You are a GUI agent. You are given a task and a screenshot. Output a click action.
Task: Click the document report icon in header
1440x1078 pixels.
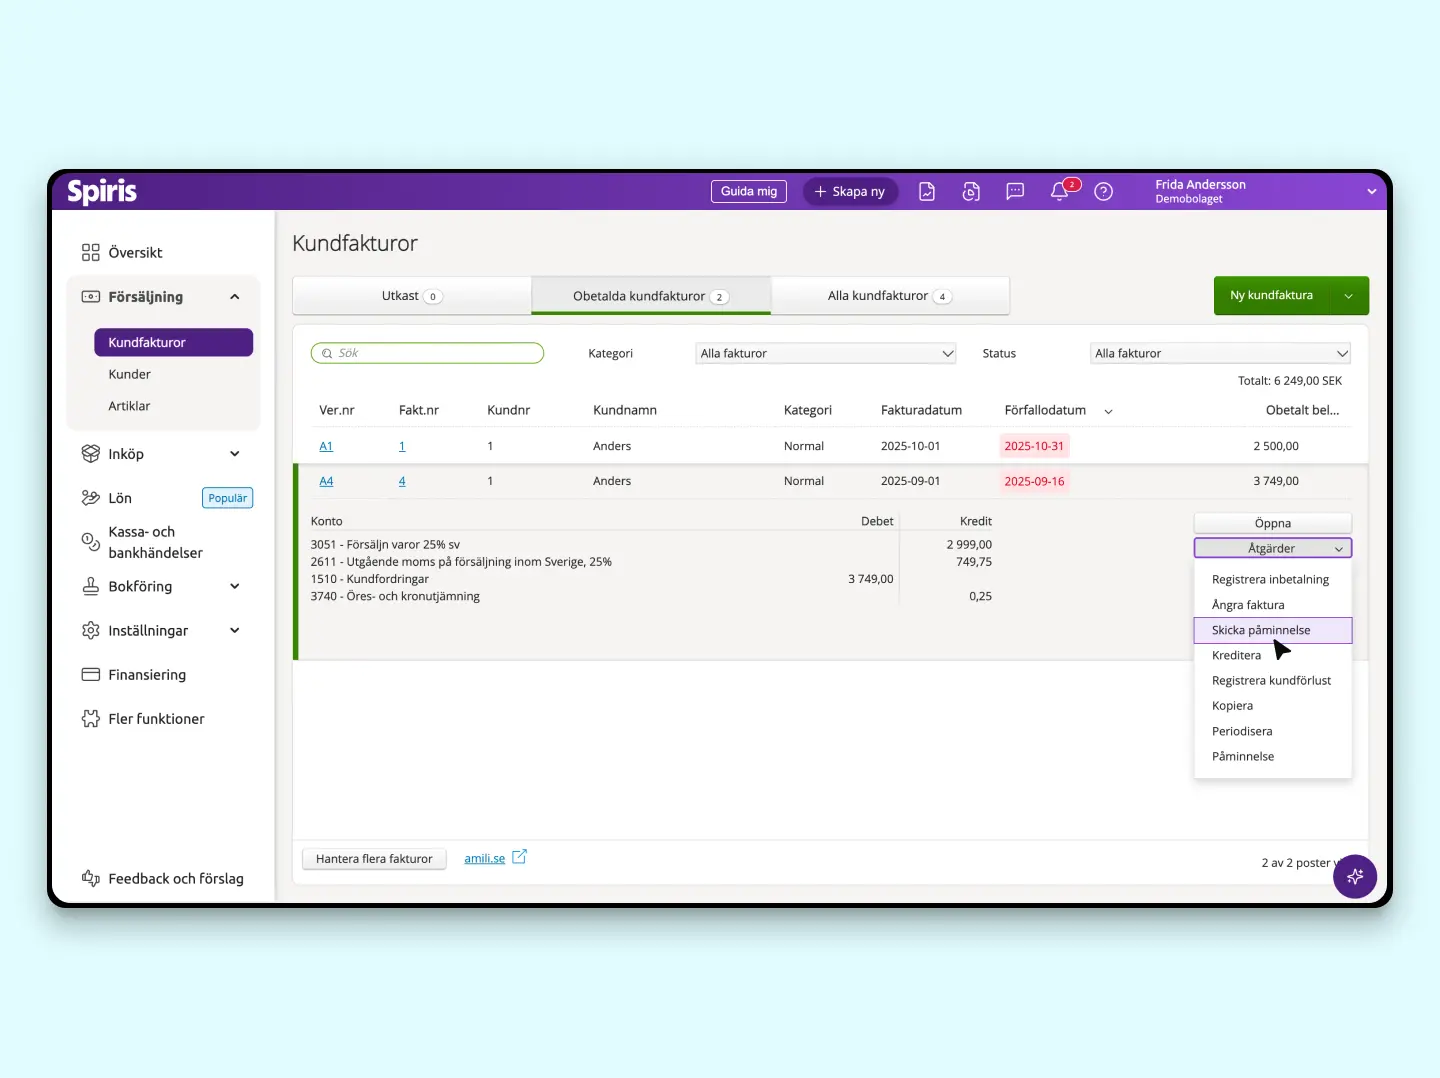click(927, 192)
